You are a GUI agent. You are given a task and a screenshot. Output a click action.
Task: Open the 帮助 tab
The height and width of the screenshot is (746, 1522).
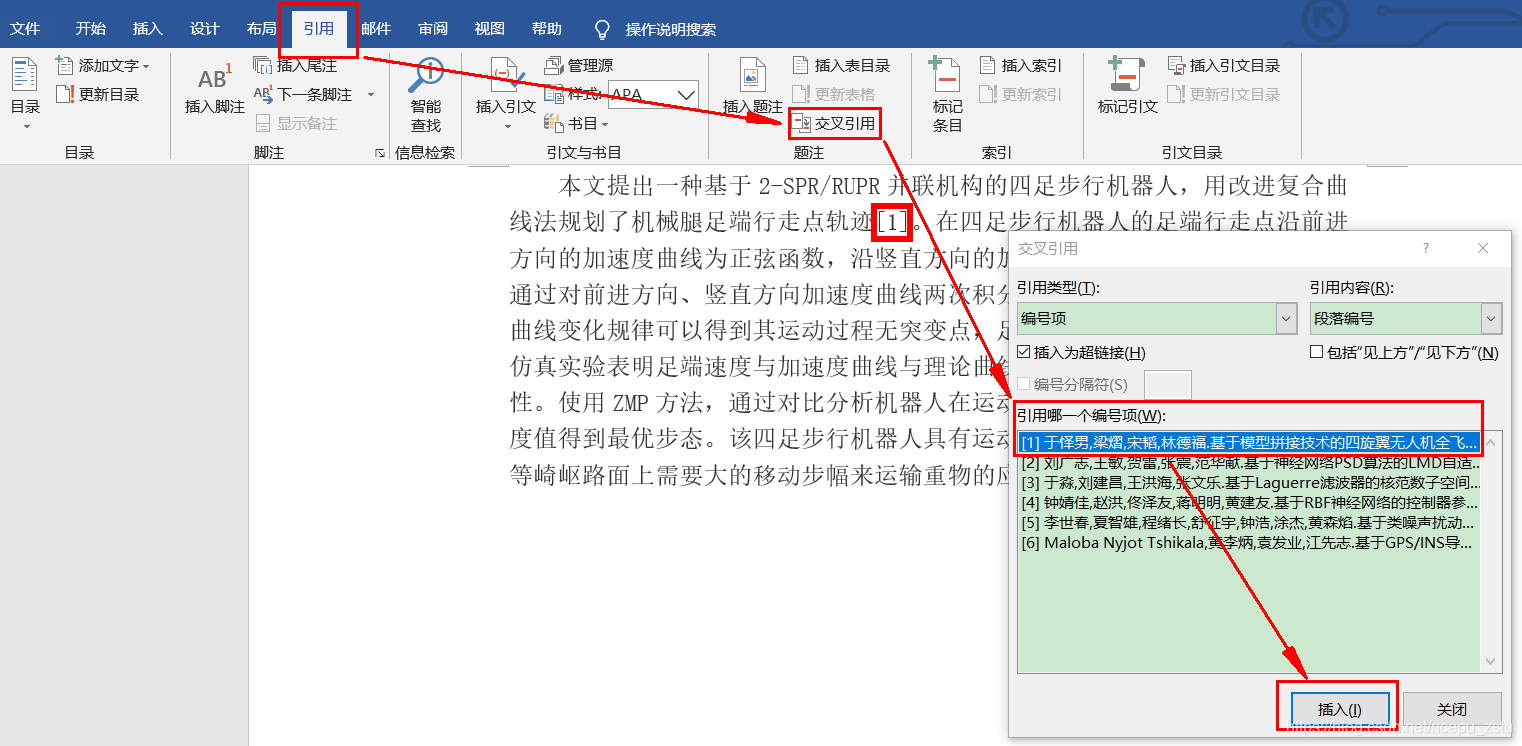point(547,29)
